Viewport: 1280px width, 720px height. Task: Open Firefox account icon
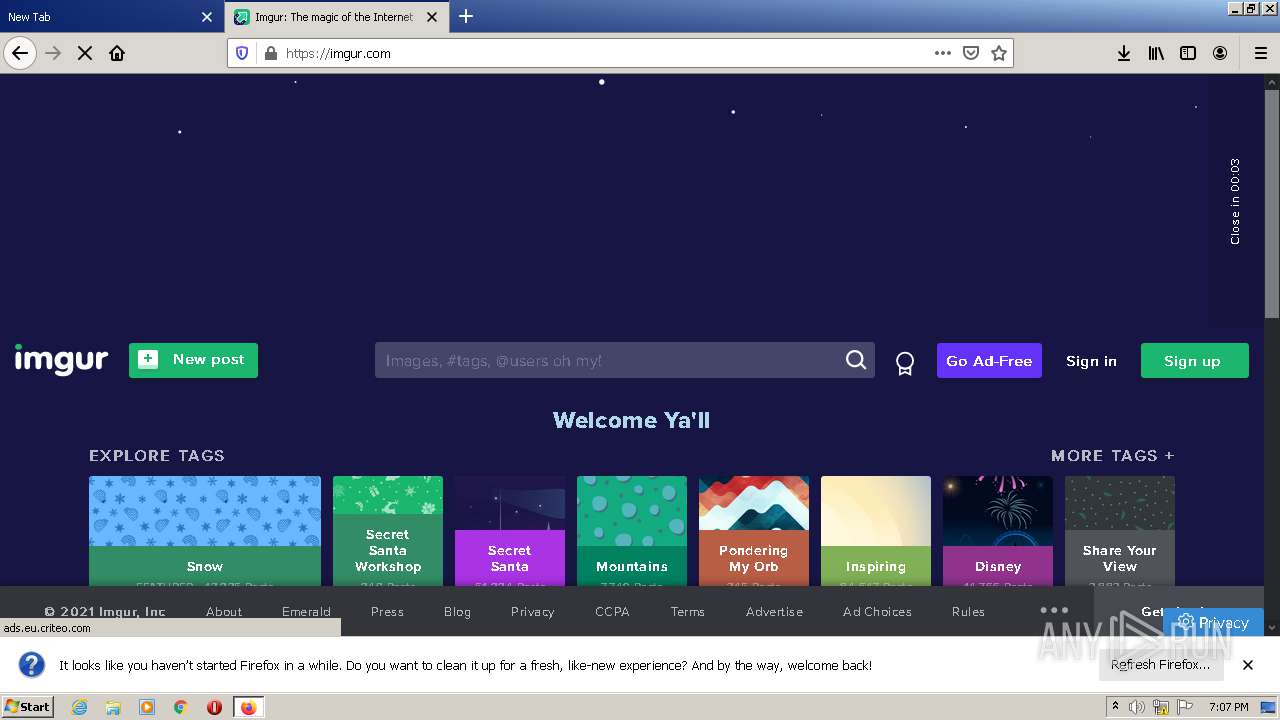[1220, 53]
